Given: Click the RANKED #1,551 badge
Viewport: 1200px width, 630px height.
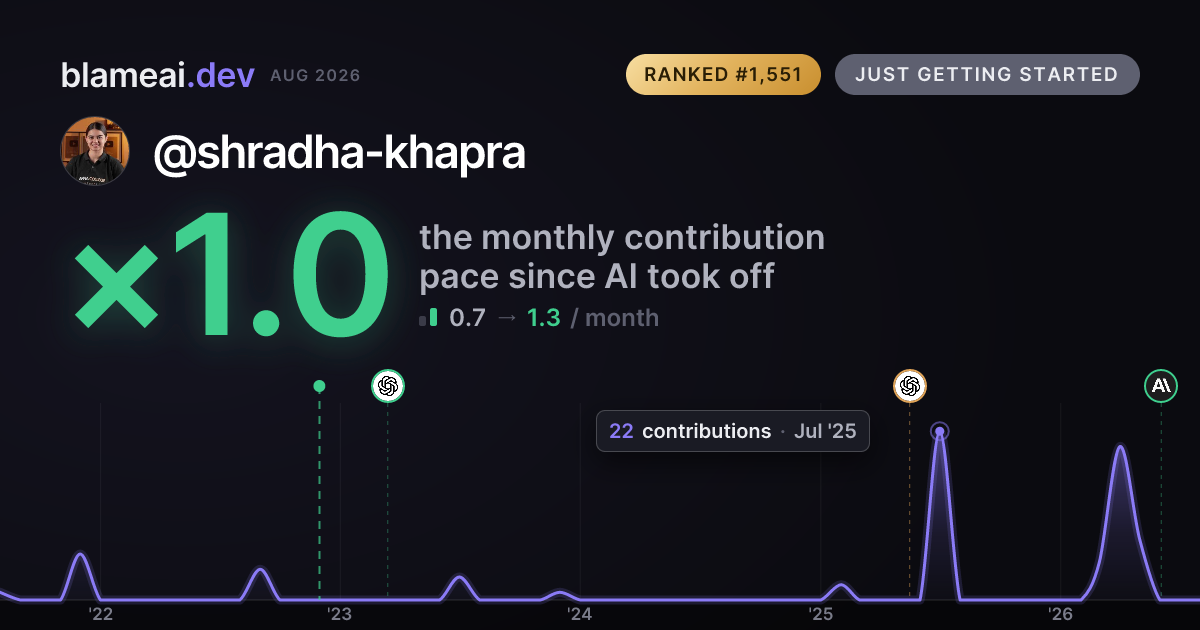Looking at the screenshot, I should click(723, 75).
